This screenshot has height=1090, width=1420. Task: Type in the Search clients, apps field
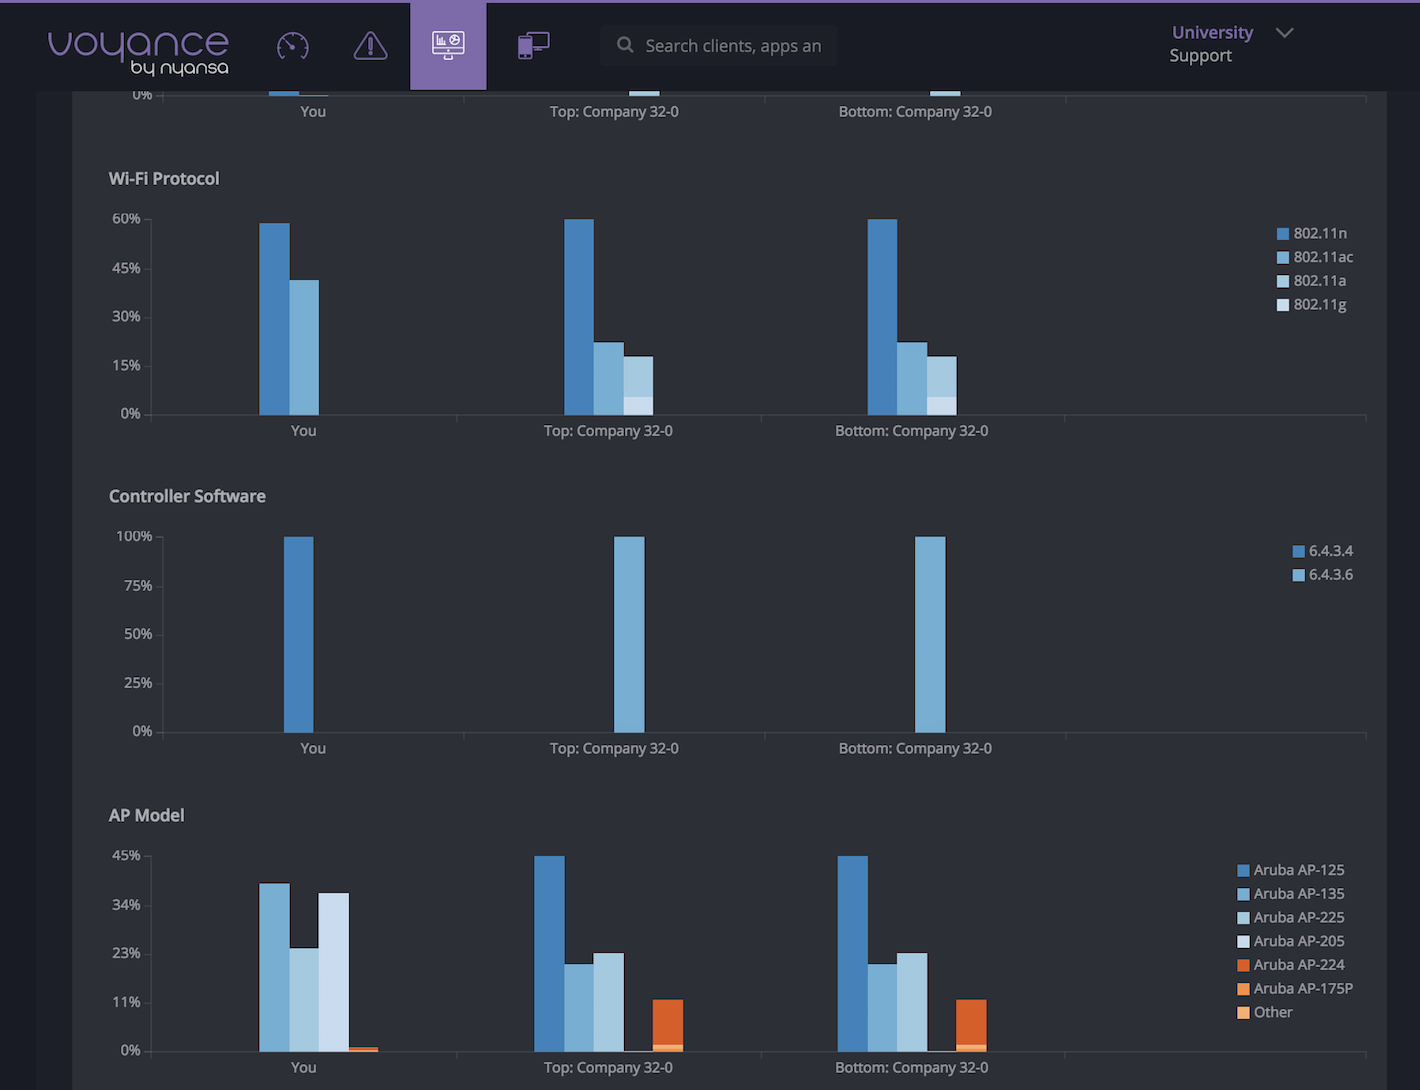point(733,46)
